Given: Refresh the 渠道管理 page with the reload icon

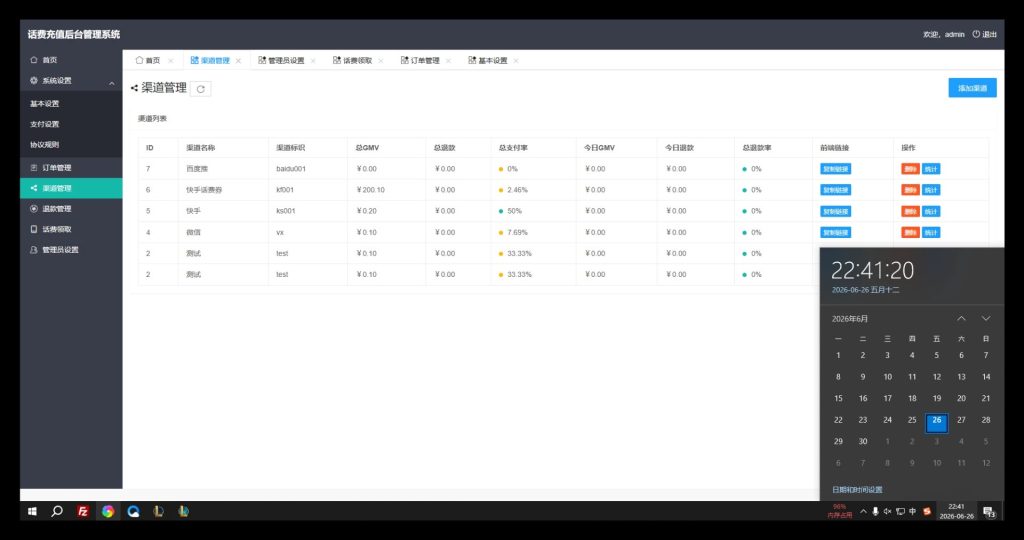Looking at the screenshot, I should tap(200, 89).
